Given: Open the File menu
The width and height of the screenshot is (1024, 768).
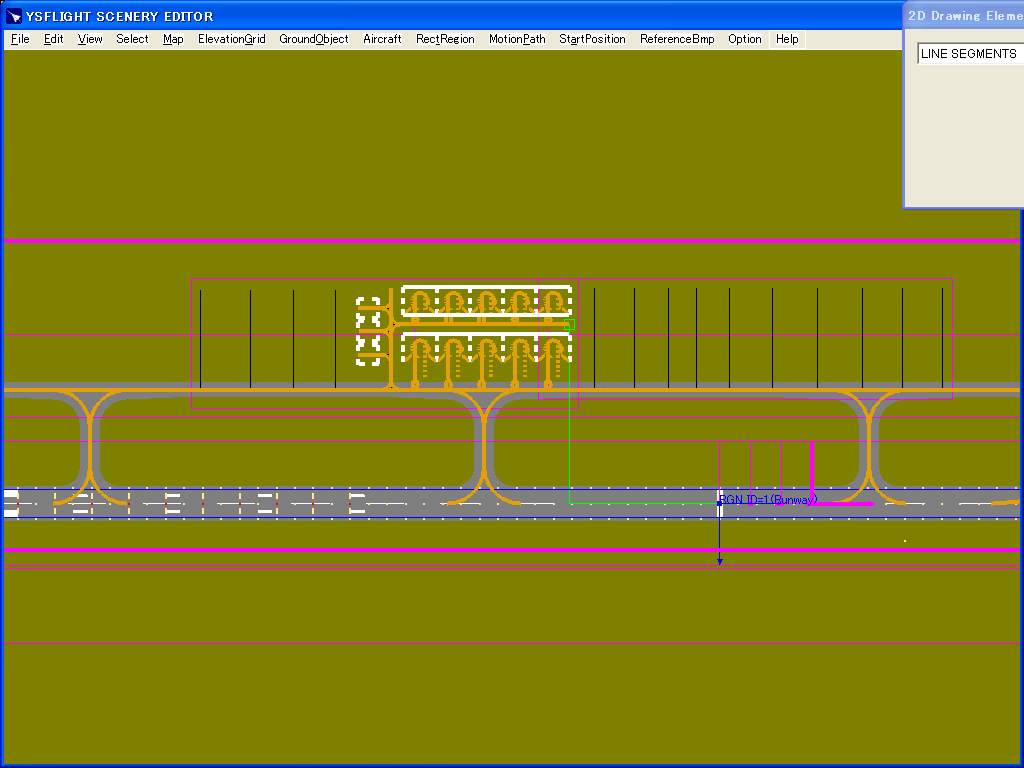Looking at the screenshot, I should pos(20,39).
